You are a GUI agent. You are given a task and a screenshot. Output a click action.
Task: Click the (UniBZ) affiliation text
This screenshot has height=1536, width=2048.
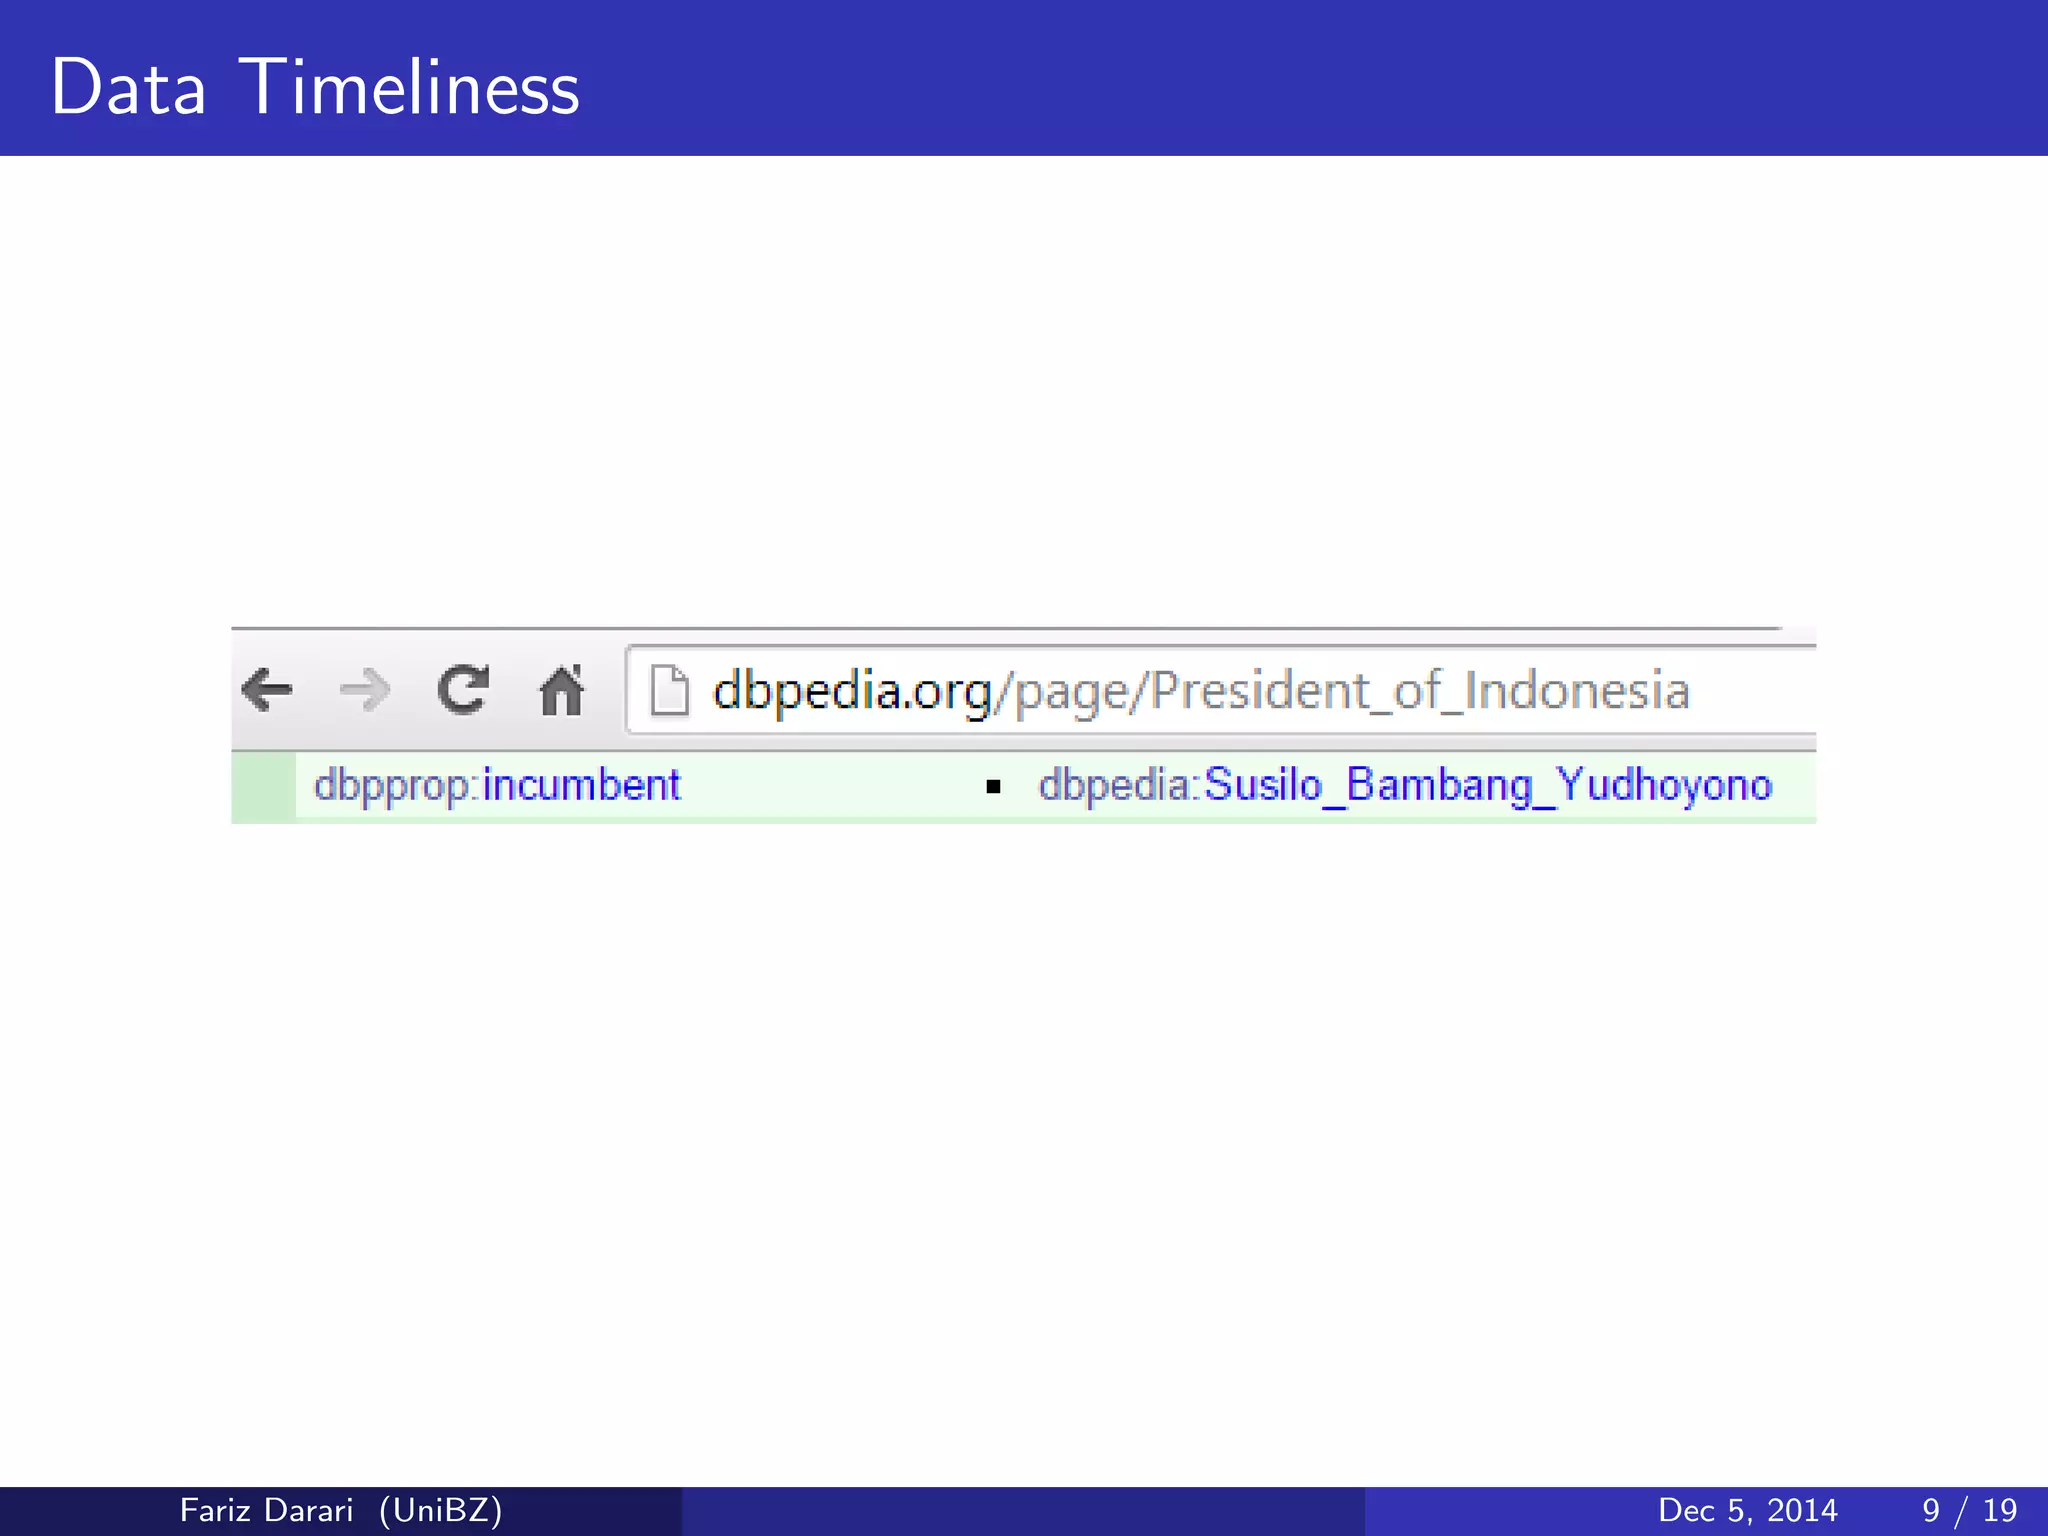(x=440, y=1510)
